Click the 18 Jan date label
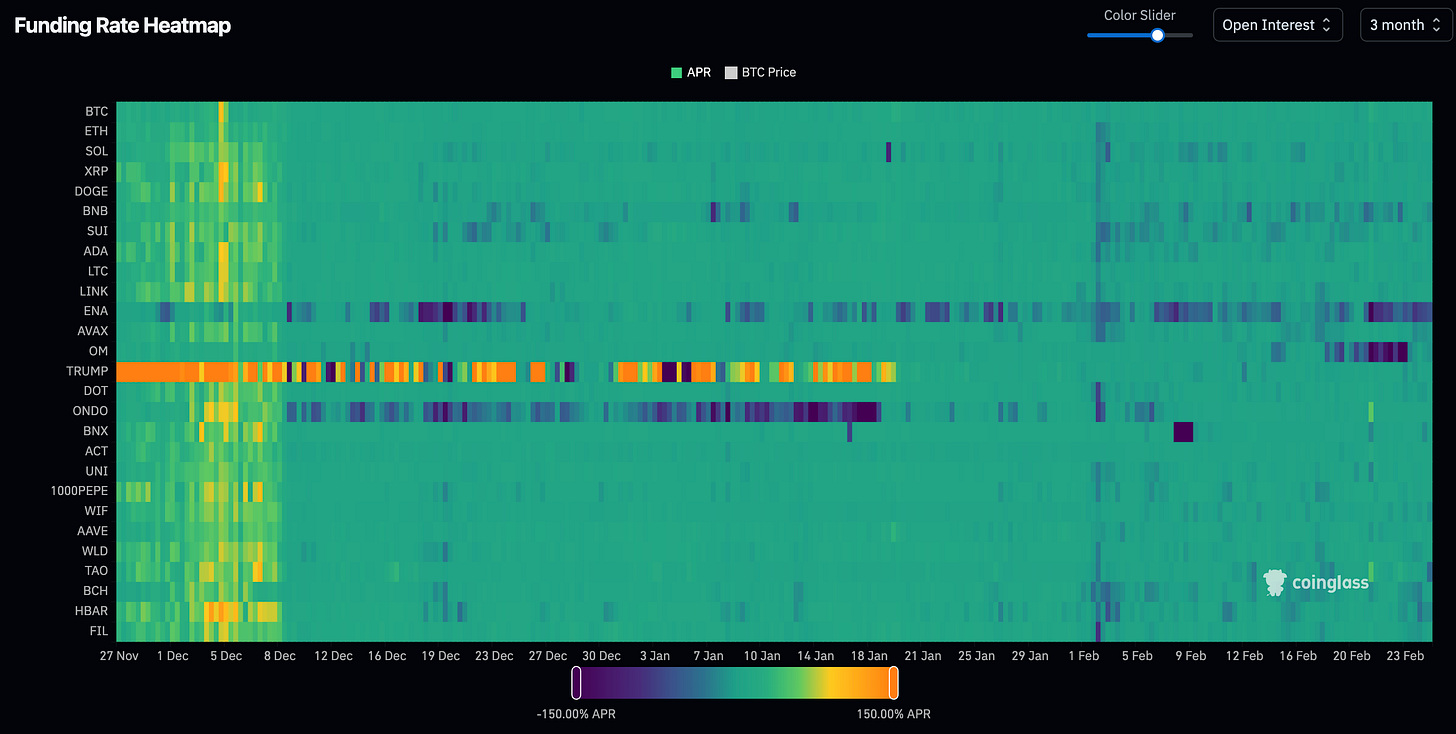The width and height of the screenshot is (1456, 734). pos(869,656)
